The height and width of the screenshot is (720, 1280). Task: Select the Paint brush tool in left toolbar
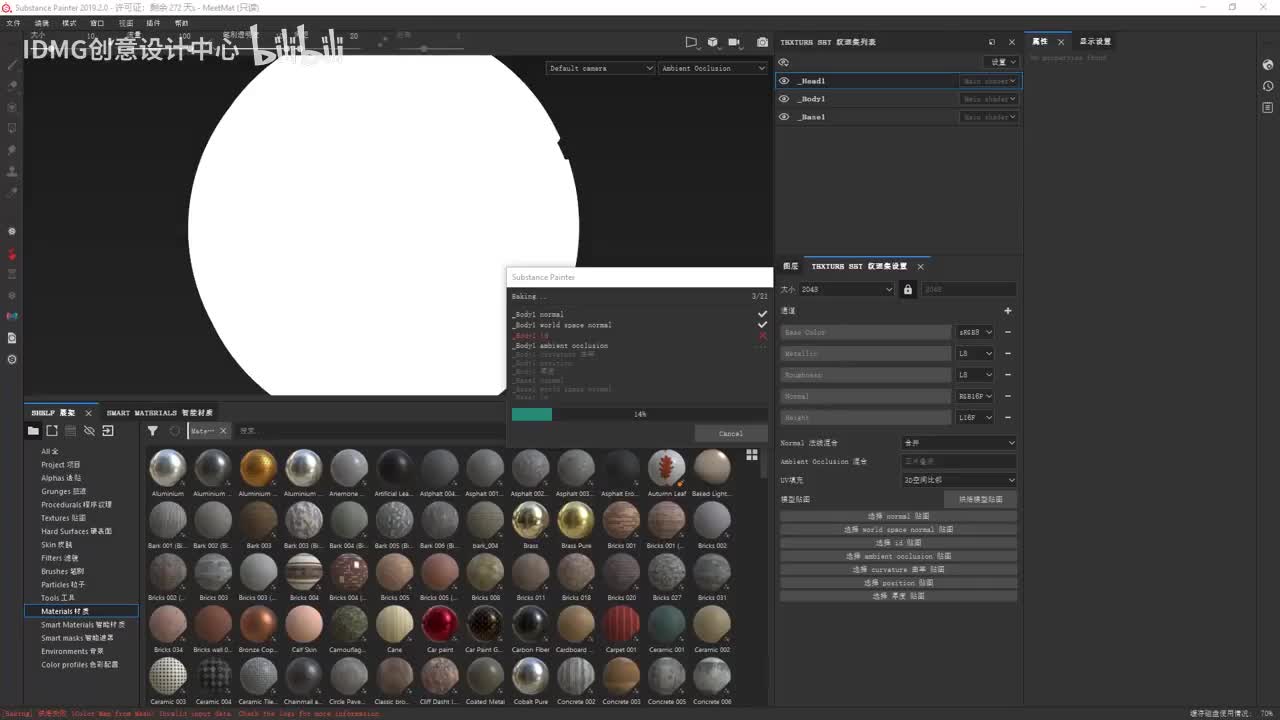(x=12, y=65)
